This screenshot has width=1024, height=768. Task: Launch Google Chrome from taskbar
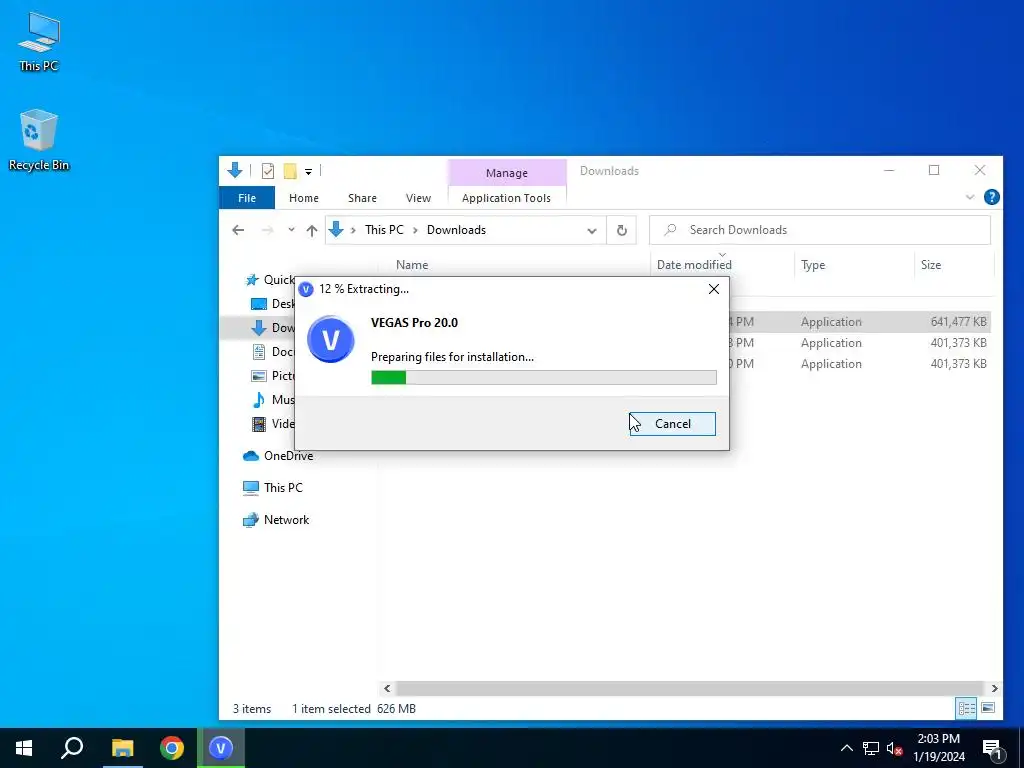click(x=172, y=748)
